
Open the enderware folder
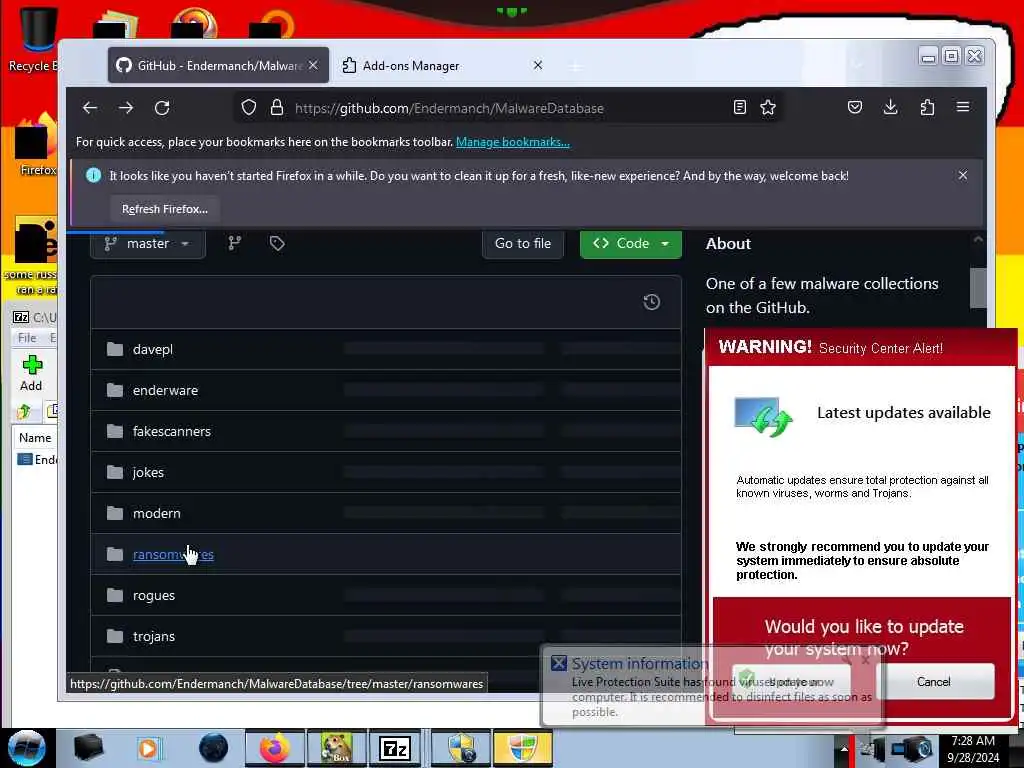tap(165, 391)
